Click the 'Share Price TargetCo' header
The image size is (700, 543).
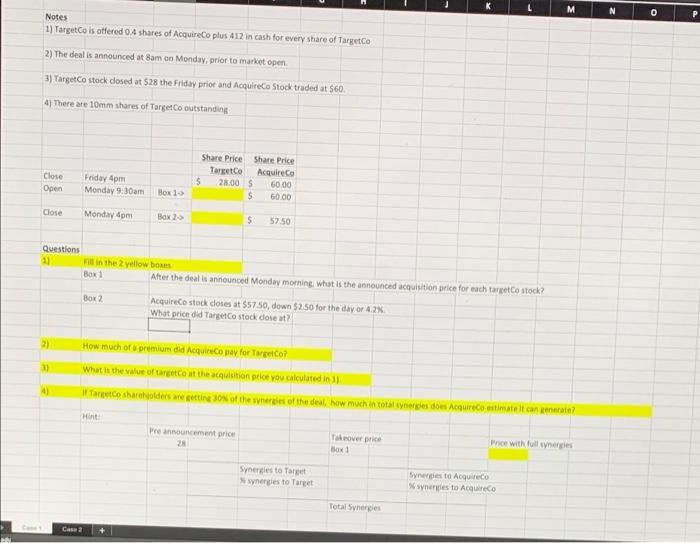222,164
